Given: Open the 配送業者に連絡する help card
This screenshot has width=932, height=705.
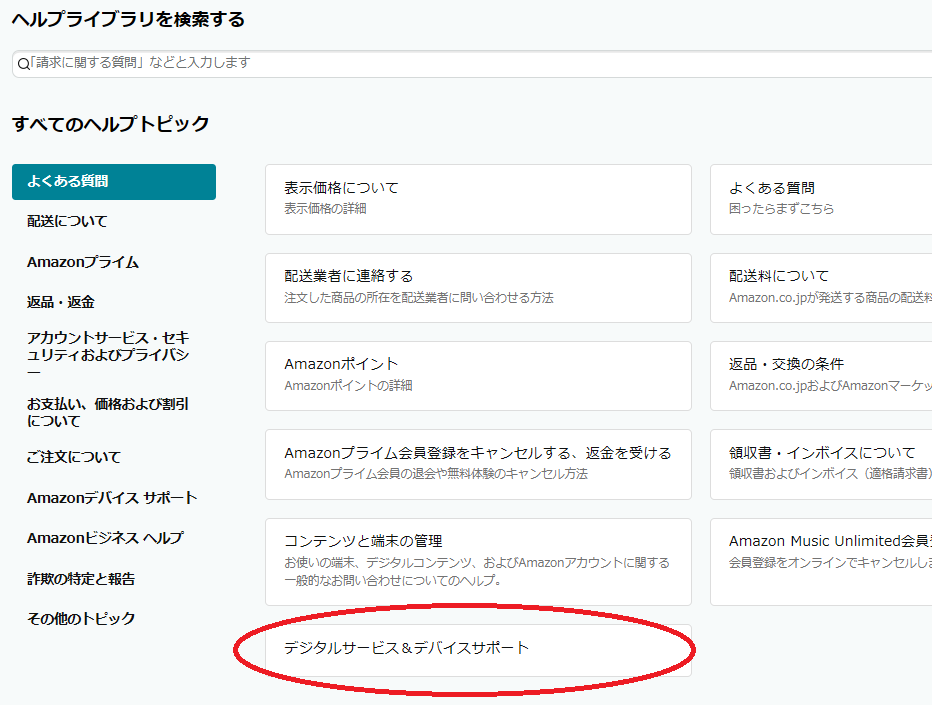Looking at the screenshot, I should 478,288.
